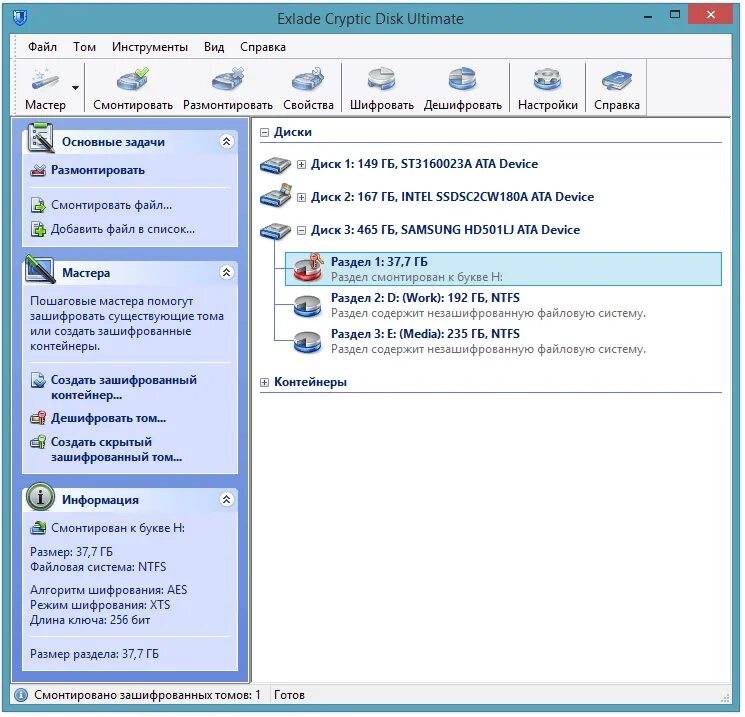Click Размонтировать link in Основные задачи
Screen dimensions: 745x717
pyautogui.click(x=98, y=170)
